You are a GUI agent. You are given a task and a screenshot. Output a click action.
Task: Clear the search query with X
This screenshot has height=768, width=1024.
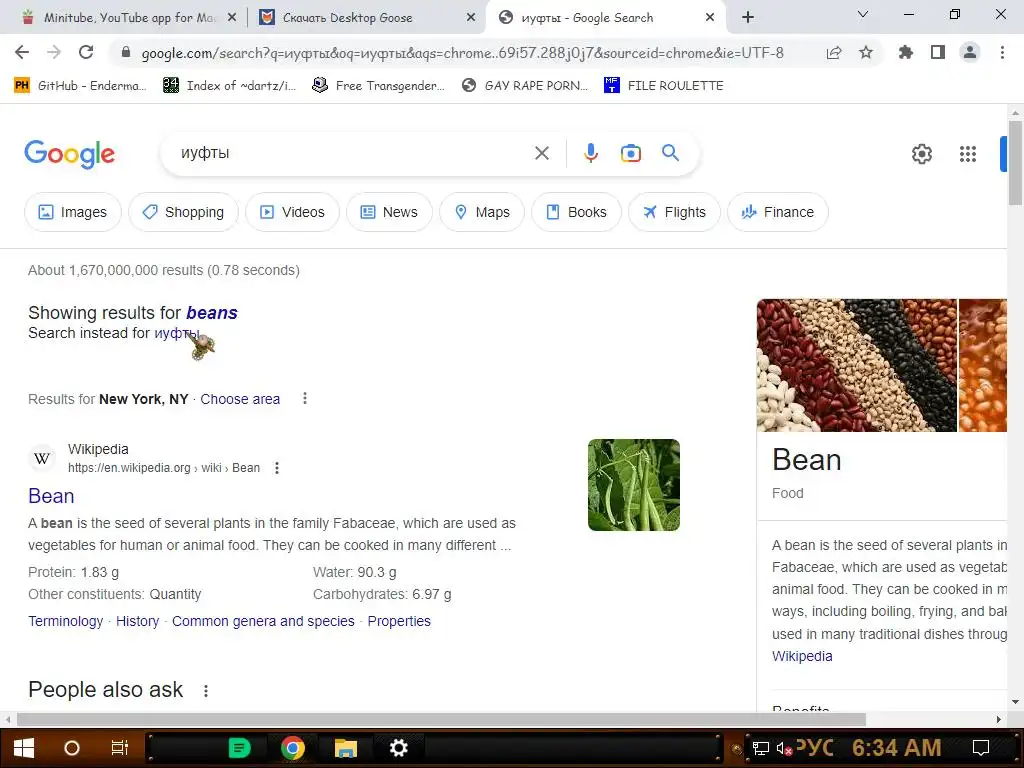tap(542, 153)
